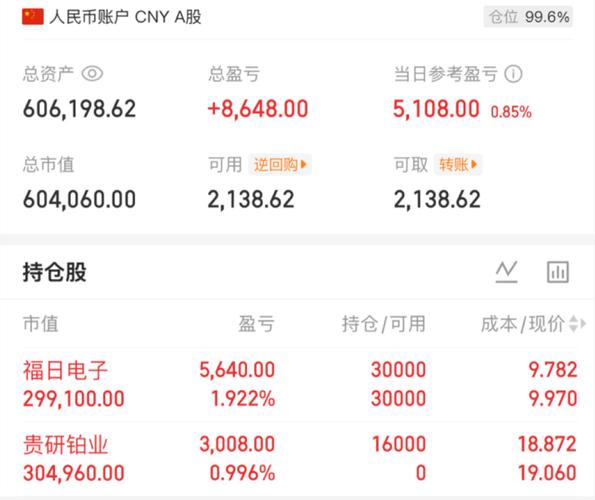Open 福日电子 holding row
The image size is (595, 500).
coord(300,384)
